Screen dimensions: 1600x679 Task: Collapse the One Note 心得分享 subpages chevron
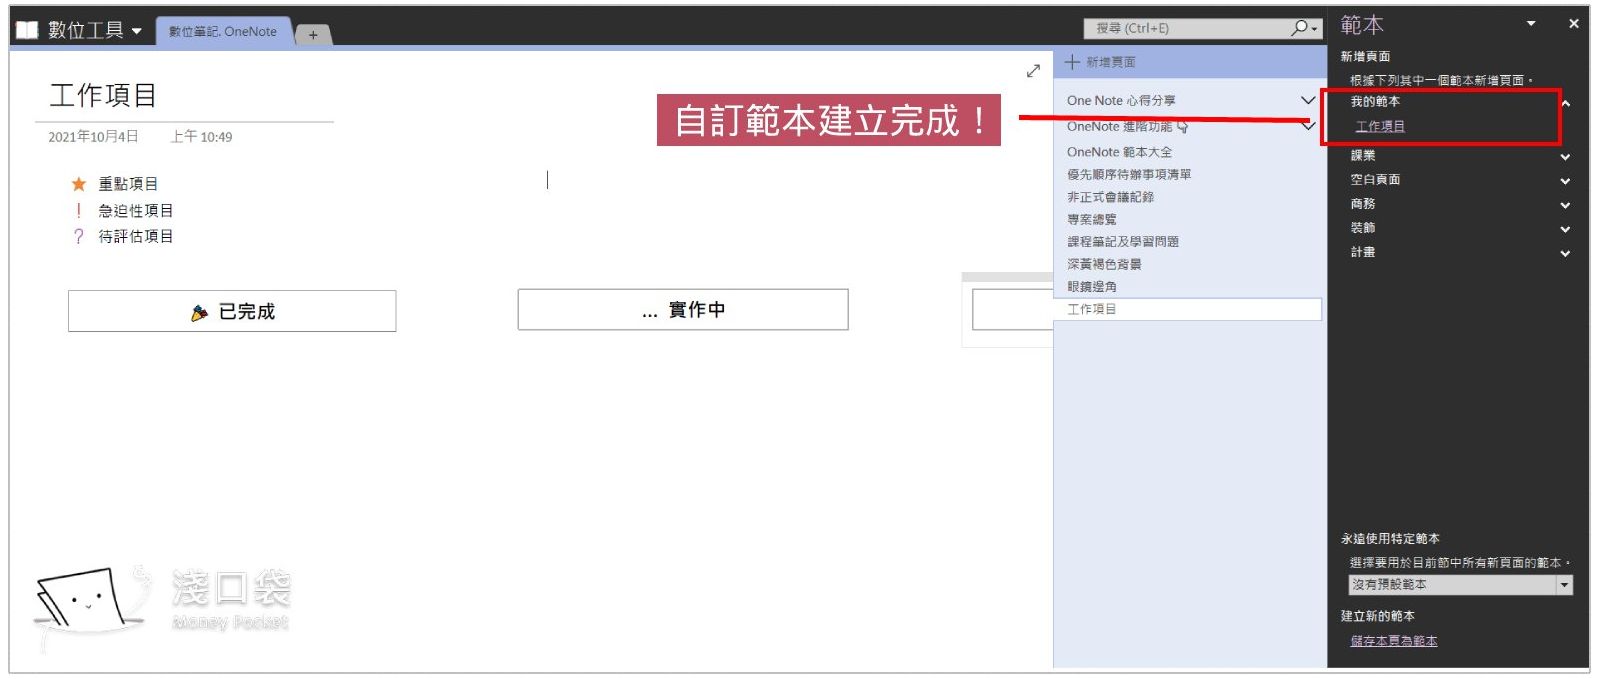click(x=1307, y=100)
